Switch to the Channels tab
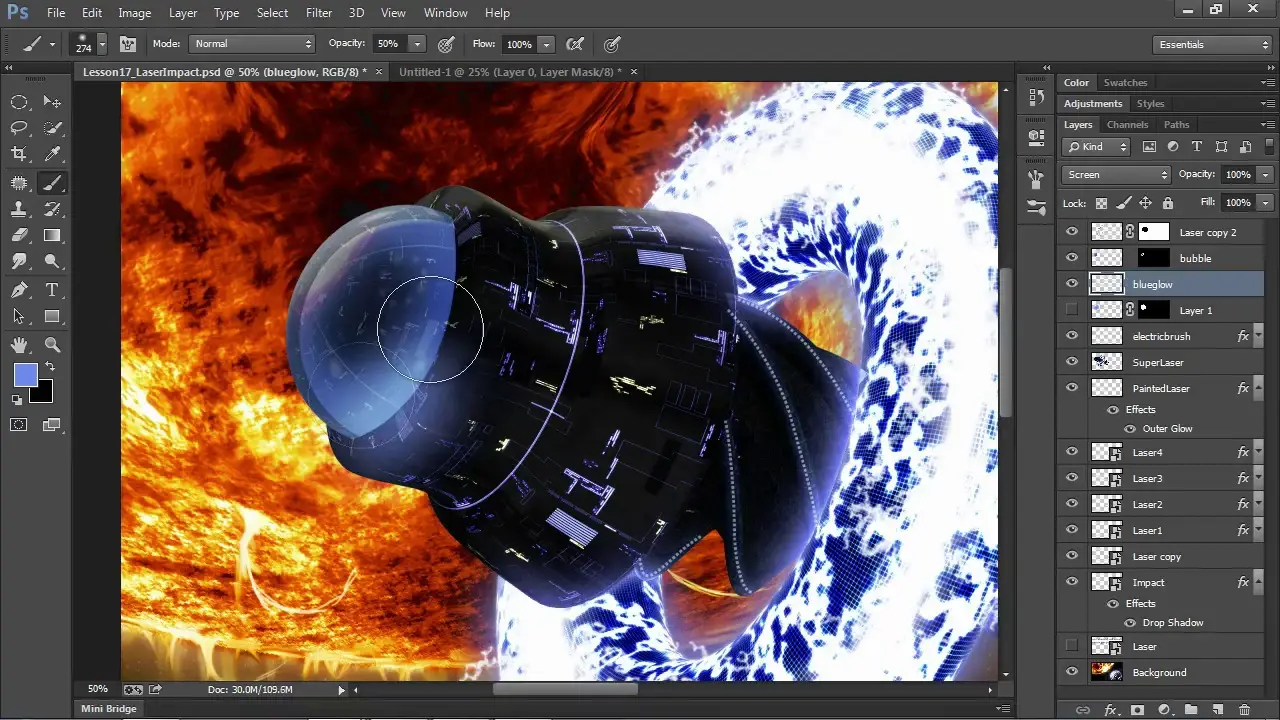This screenshot has height=720, width=1280. 1127,125
